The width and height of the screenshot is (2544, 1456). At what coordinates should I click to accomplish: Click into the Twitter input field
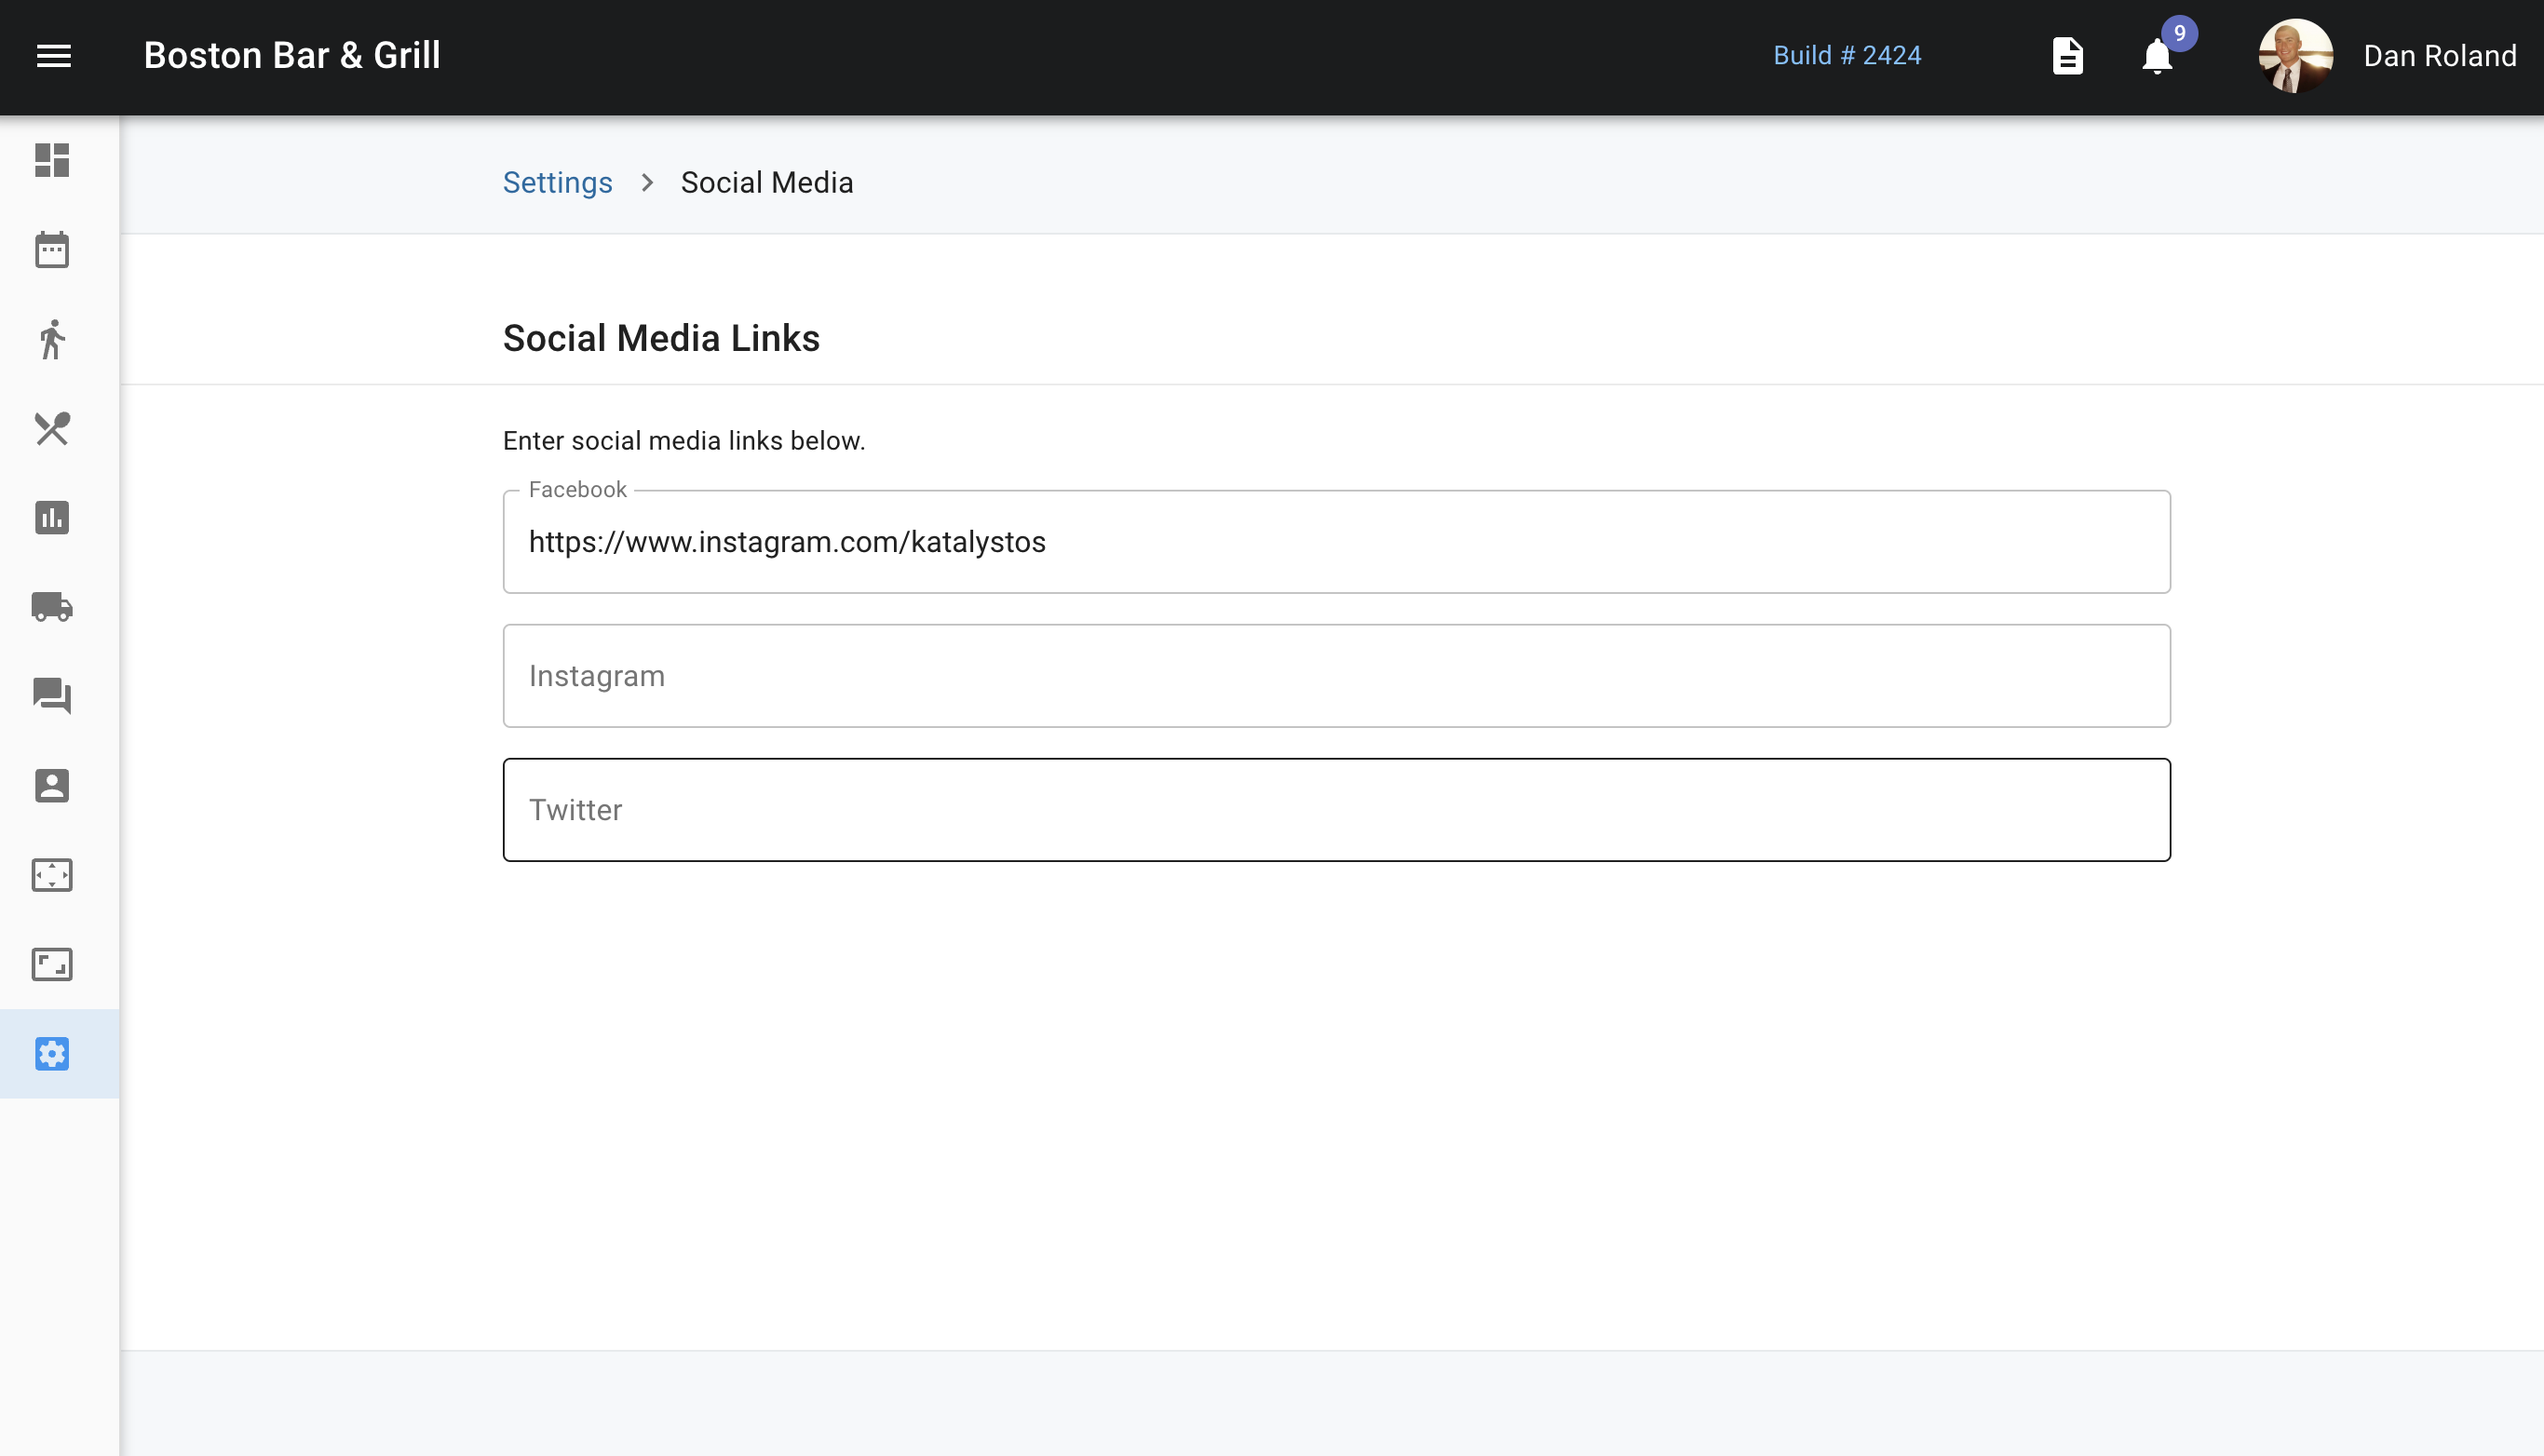[1336, 810]
